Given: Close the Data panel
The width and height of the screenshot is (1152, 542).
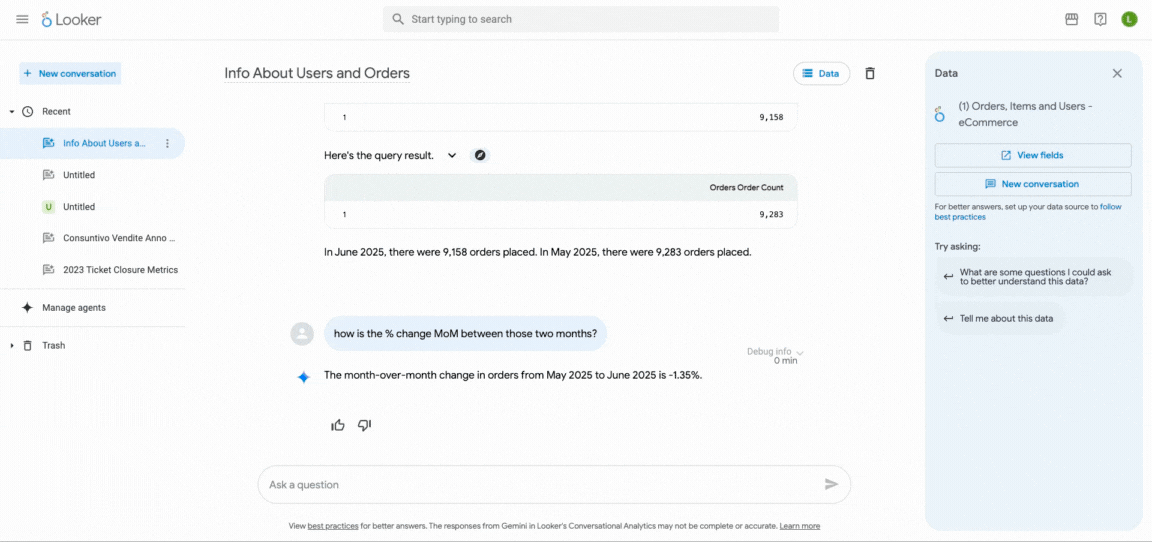Looking at the screenshot, I should 1117,73.
